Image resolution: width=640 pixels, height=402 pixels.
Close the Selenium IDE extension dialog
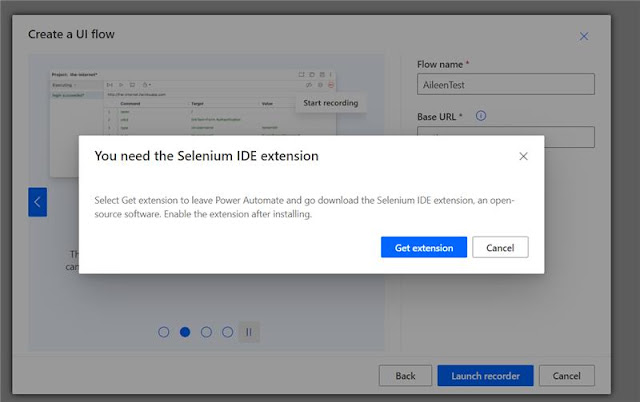523,156
